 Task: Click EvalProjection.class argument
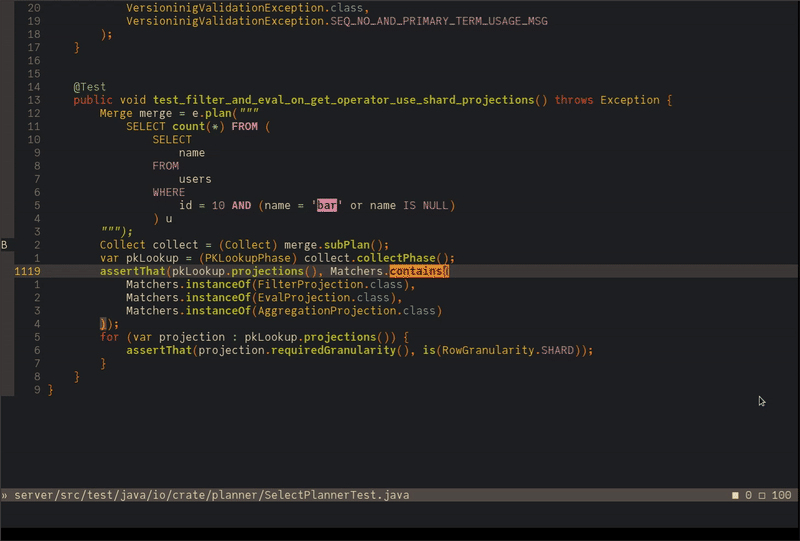(323, 298)
